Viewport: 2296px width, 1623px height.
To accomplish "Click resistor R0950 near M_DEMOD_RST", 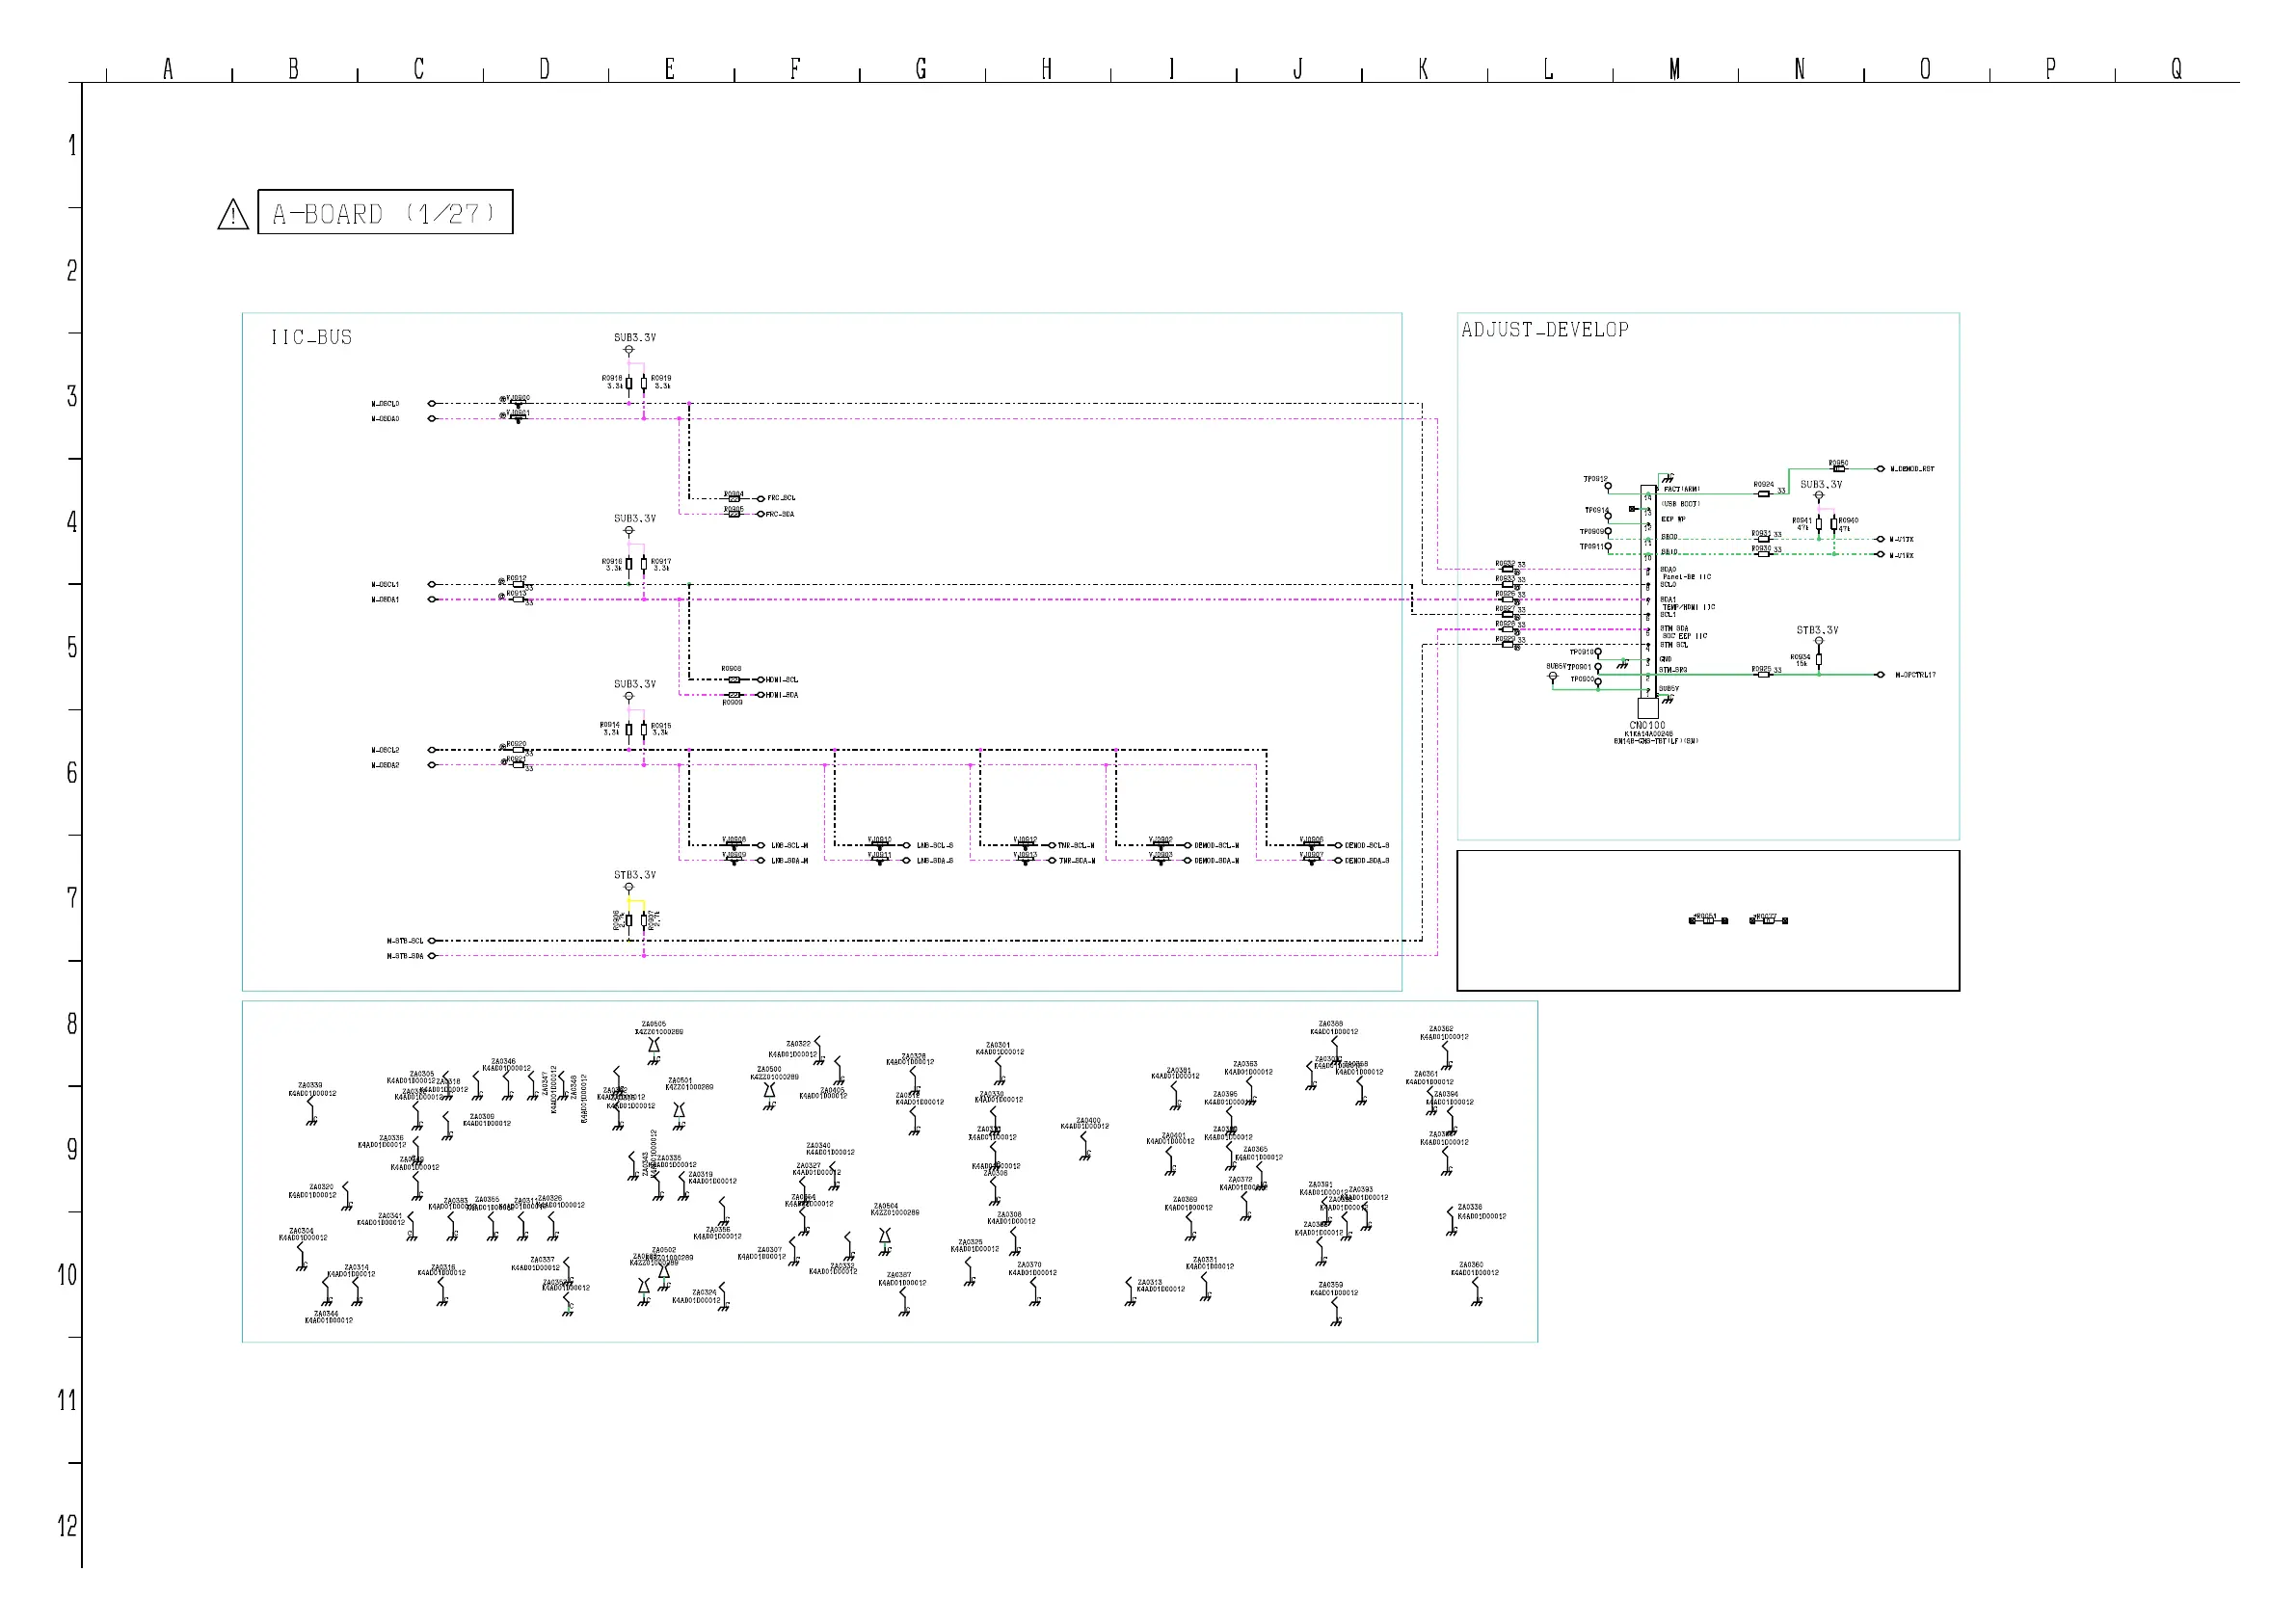I will tap(1838, 468).
